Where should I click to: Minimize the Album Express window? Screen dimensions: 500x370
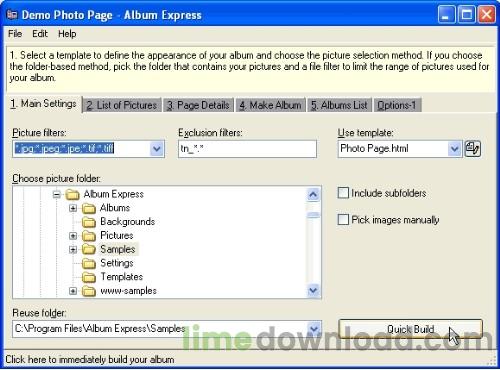[x=446, y=15]
